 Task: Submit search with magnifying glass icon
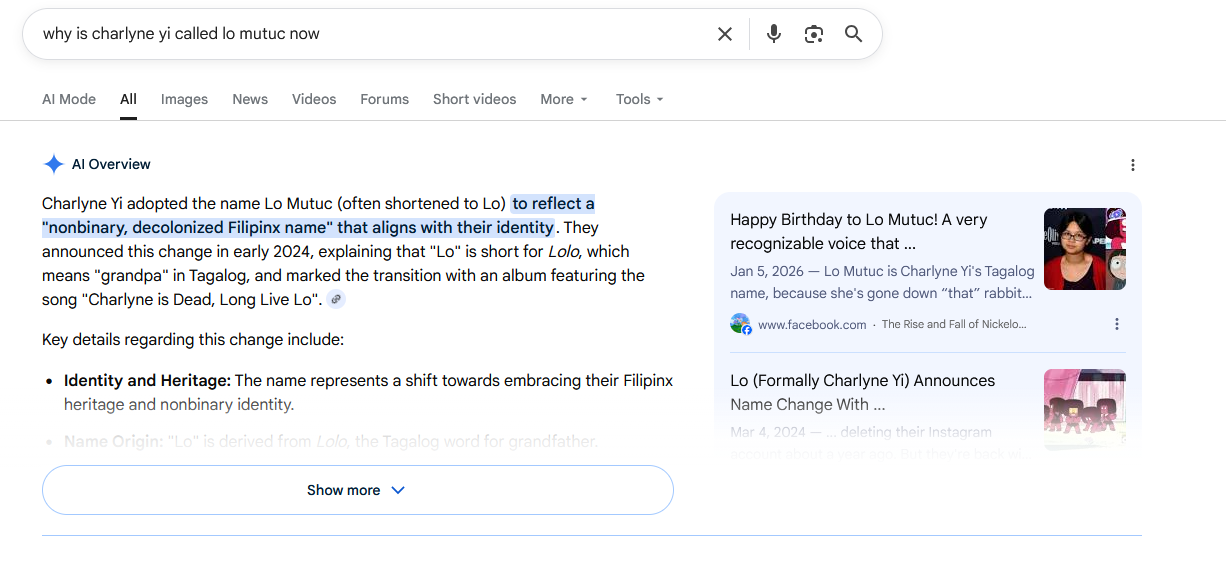tap(853, 34)
